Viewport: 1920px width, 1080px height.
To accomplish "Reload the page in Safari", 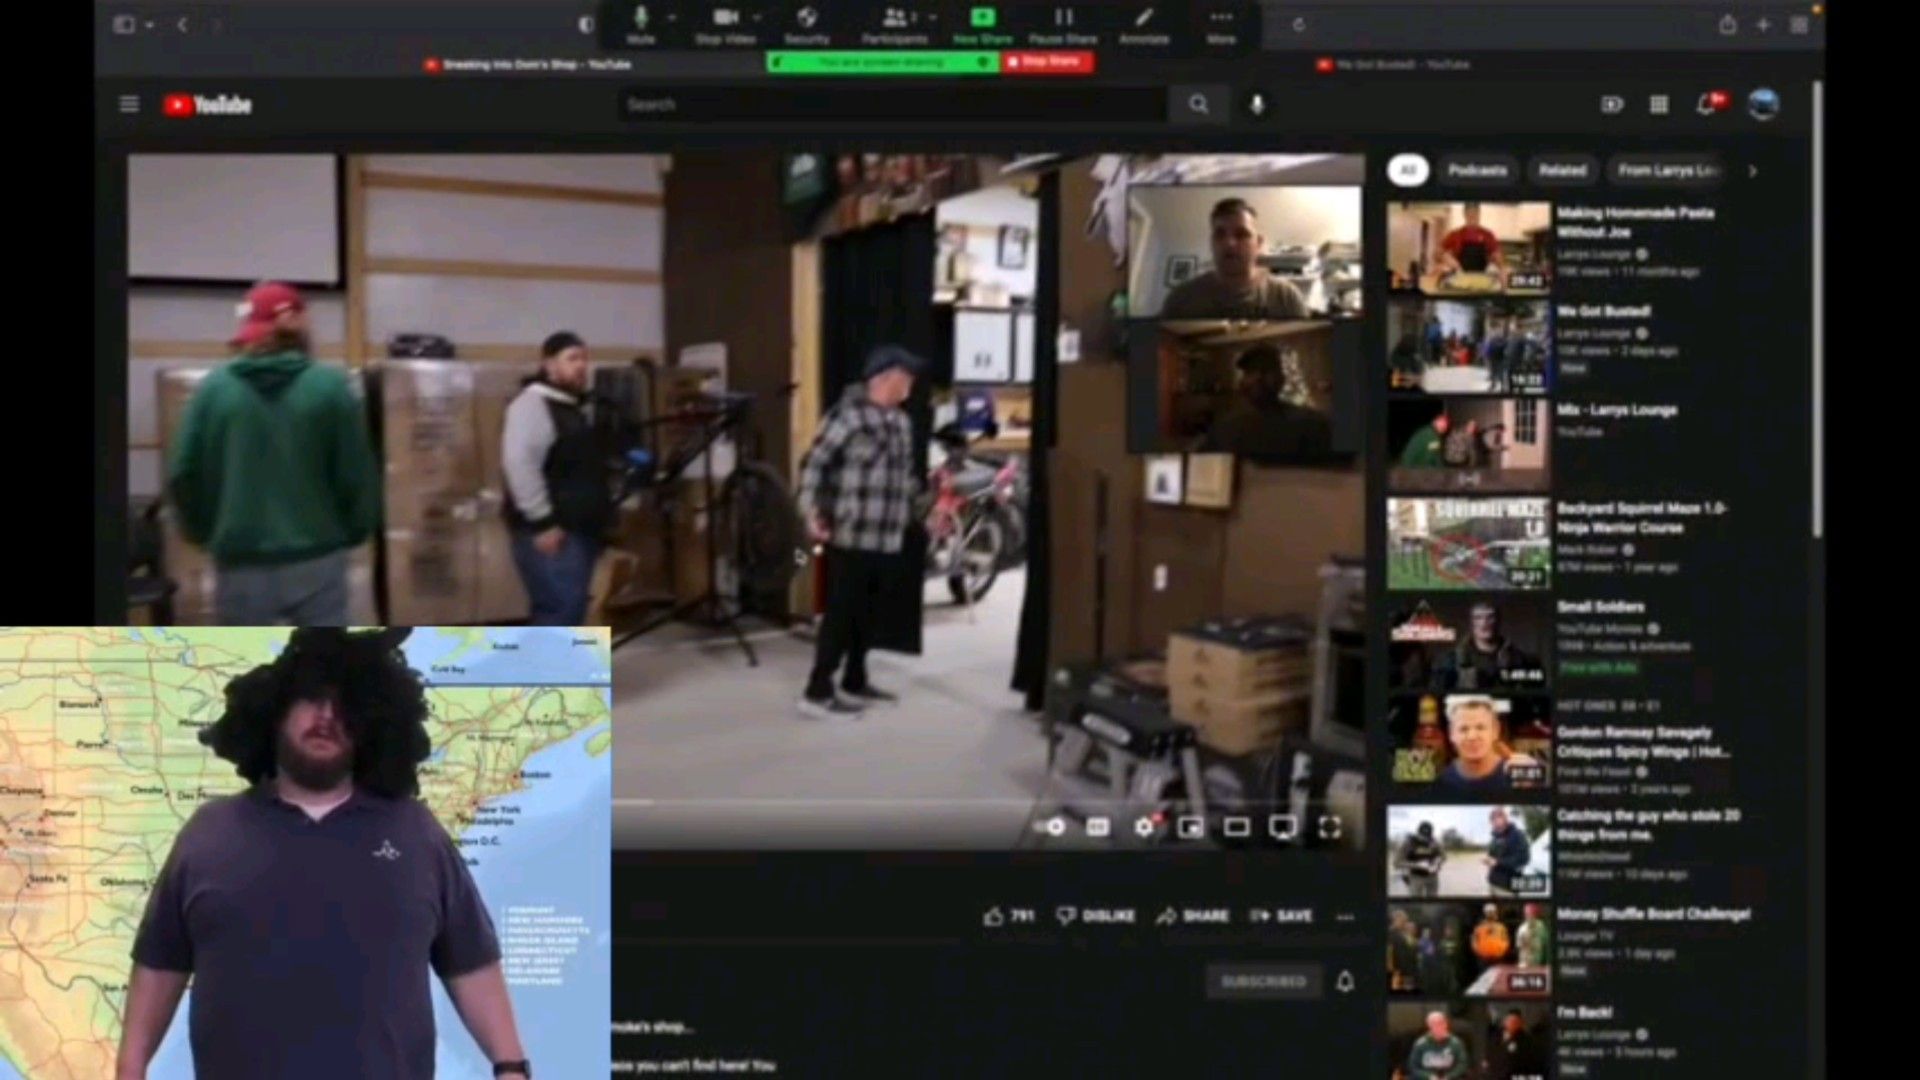I will 1299,25.
